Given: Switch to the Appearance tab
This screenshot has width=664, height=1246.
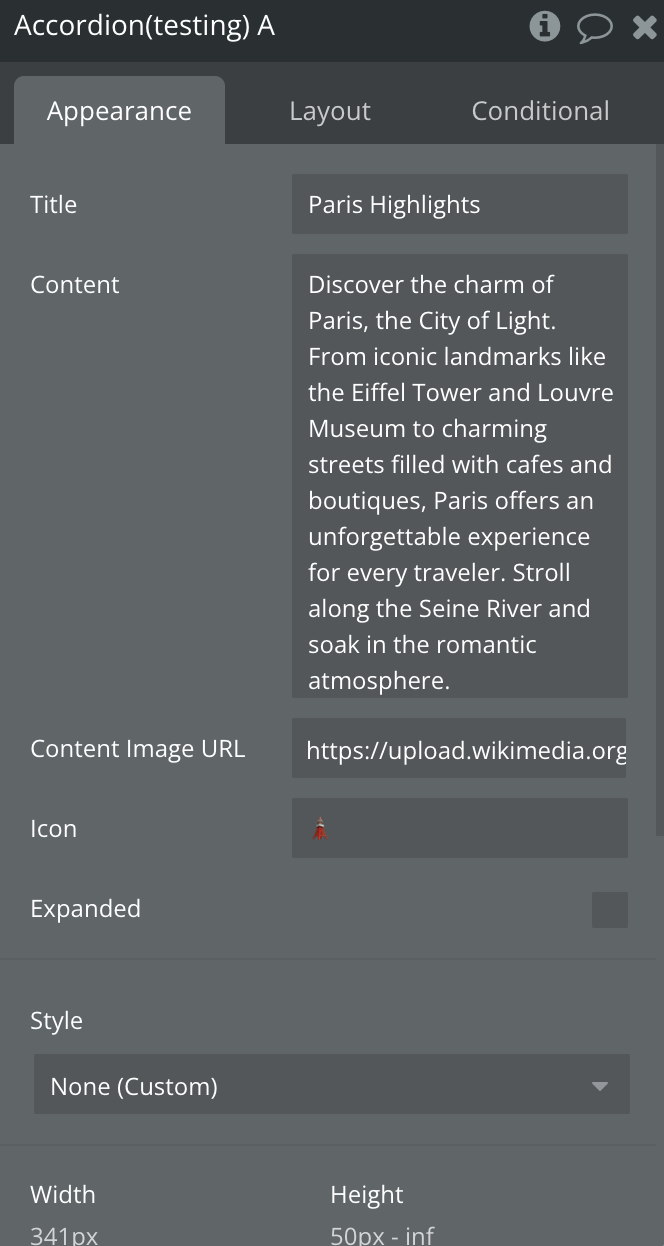Looking at the screenshot, I should [x=119, y=111].
